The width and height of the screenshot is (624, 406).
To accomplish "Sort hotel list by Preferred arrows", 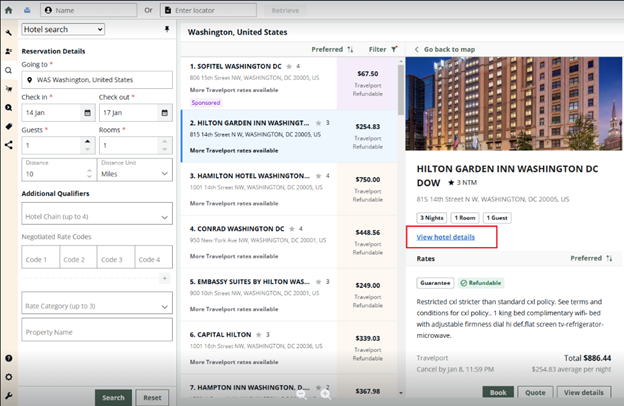I will click(350, 49).
